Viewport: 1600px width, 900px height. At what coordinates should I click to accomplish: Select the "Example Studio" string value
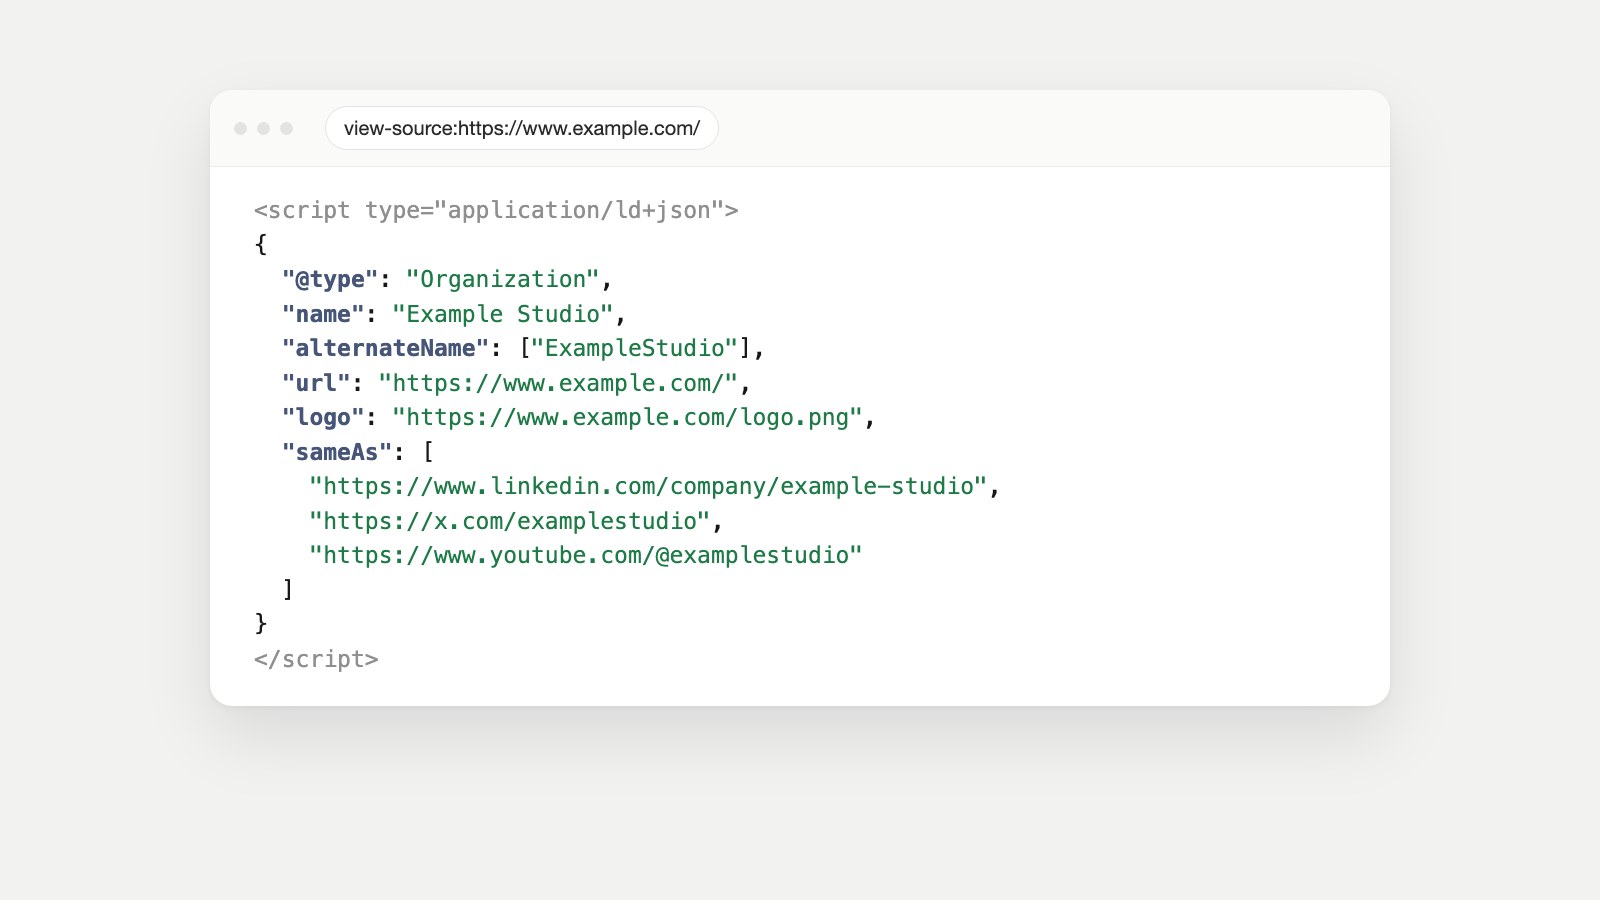[x=502, y=314]
